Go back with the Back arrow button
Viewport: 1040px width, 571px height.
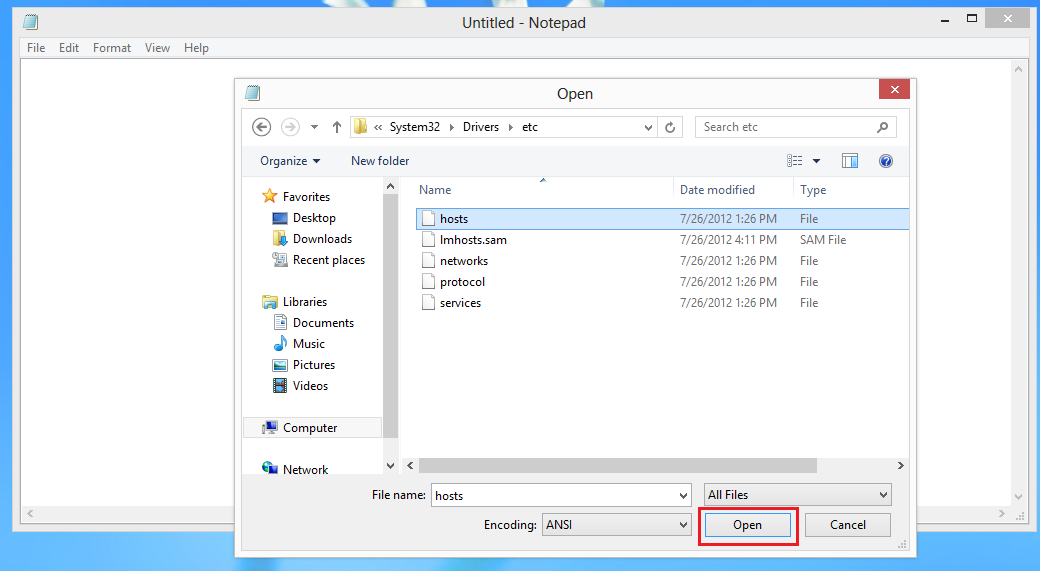pos(261,127)
